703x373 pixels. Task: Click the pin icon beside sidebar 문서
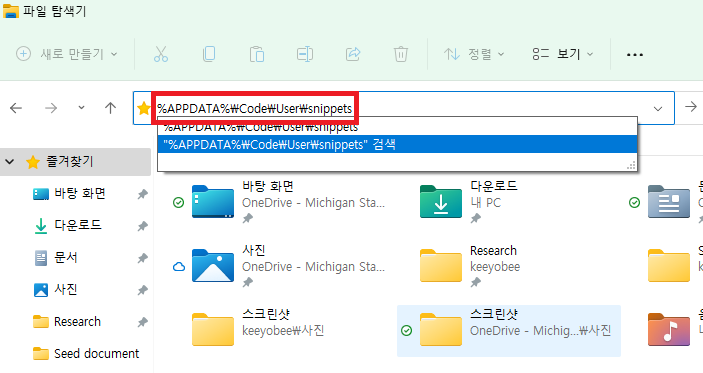[x=142, y=258]
